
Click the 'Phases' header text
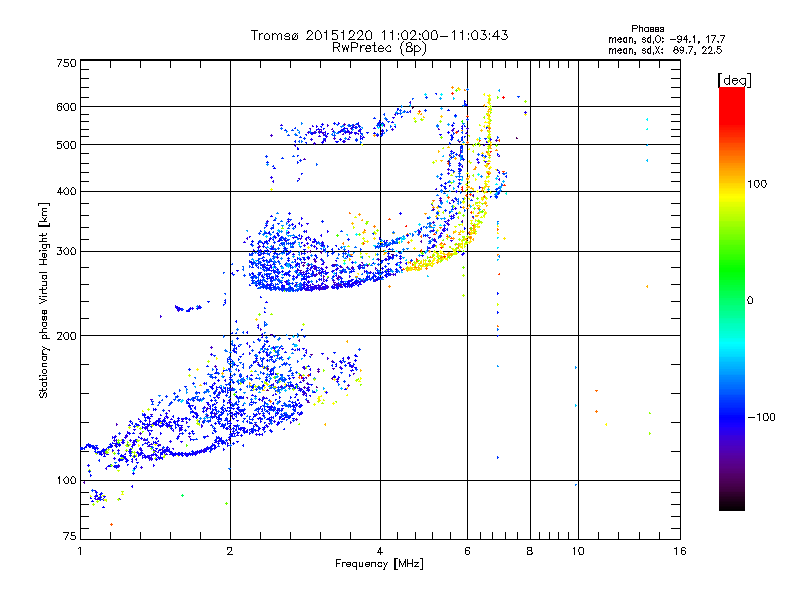[647, 29]
